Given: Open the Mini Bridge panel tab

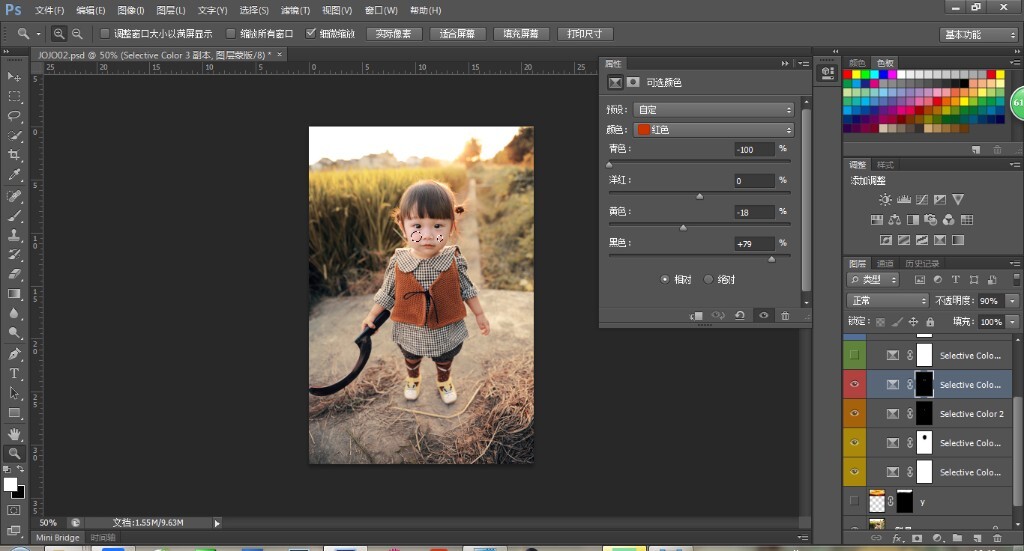Looking at the screenshot, I should 57,538.
